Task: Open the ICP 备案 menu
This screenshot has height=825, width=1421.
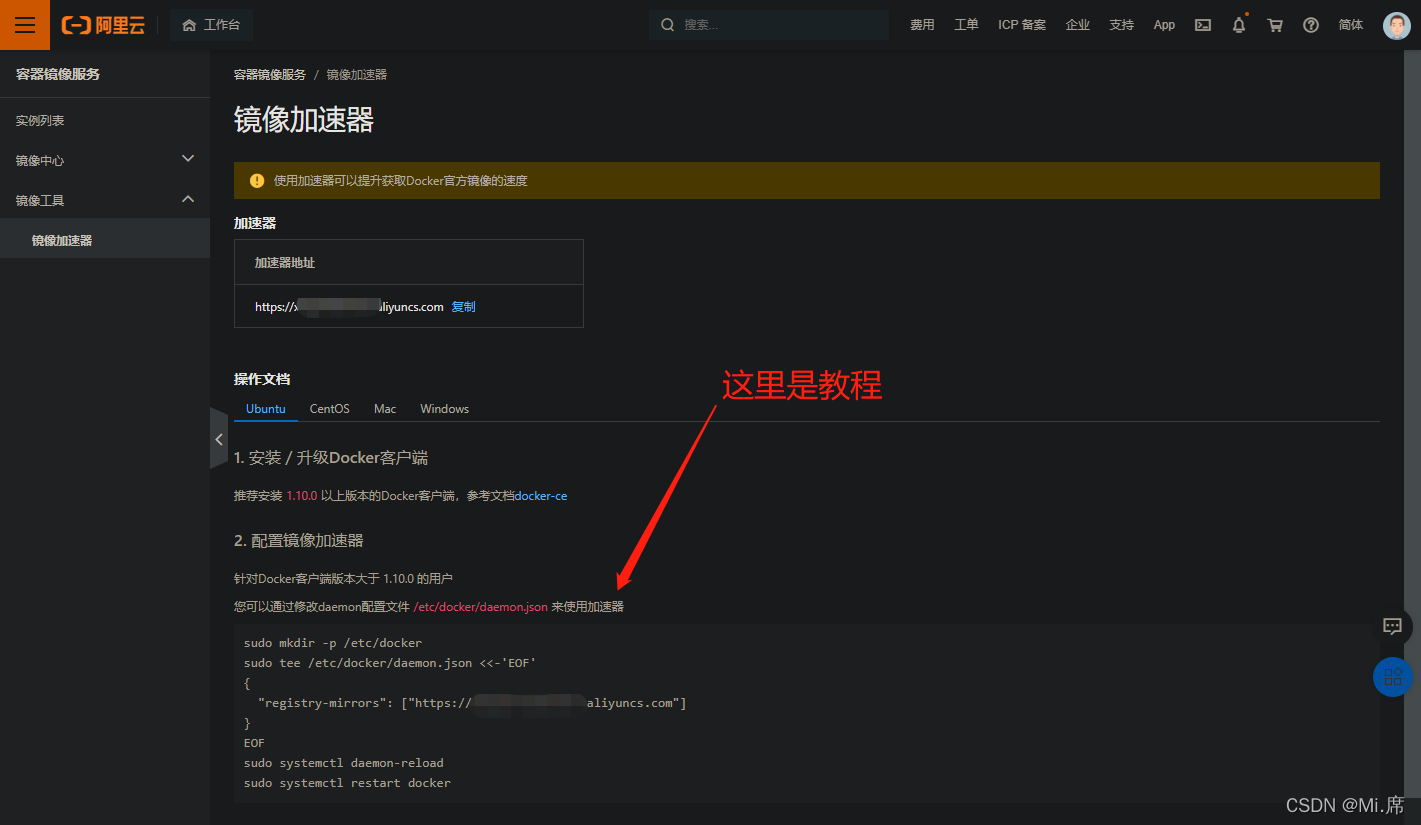Action: (x=1022, y=25)
